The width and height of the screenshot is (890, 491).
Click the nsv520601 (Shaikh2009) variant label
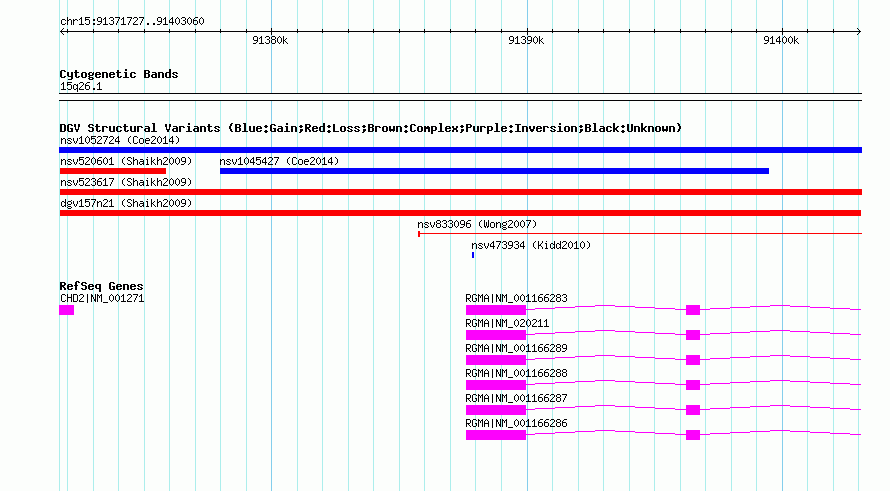(x=126, y=161)
